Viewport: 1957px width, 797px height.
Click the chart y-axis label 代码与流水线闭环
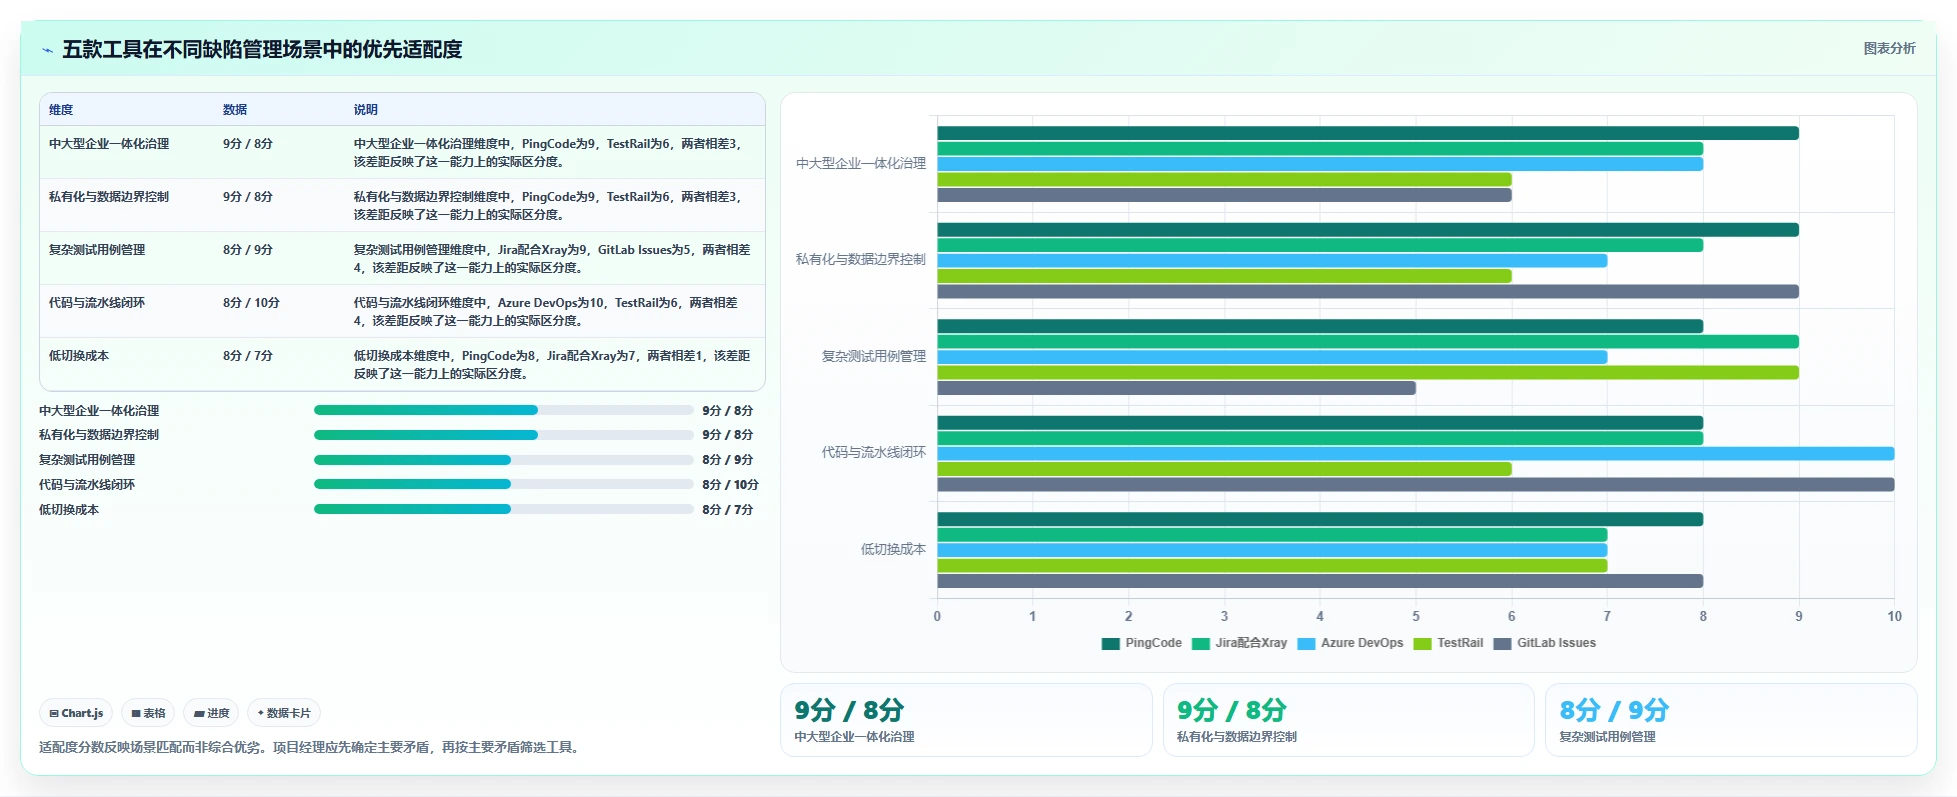[874, 452]
